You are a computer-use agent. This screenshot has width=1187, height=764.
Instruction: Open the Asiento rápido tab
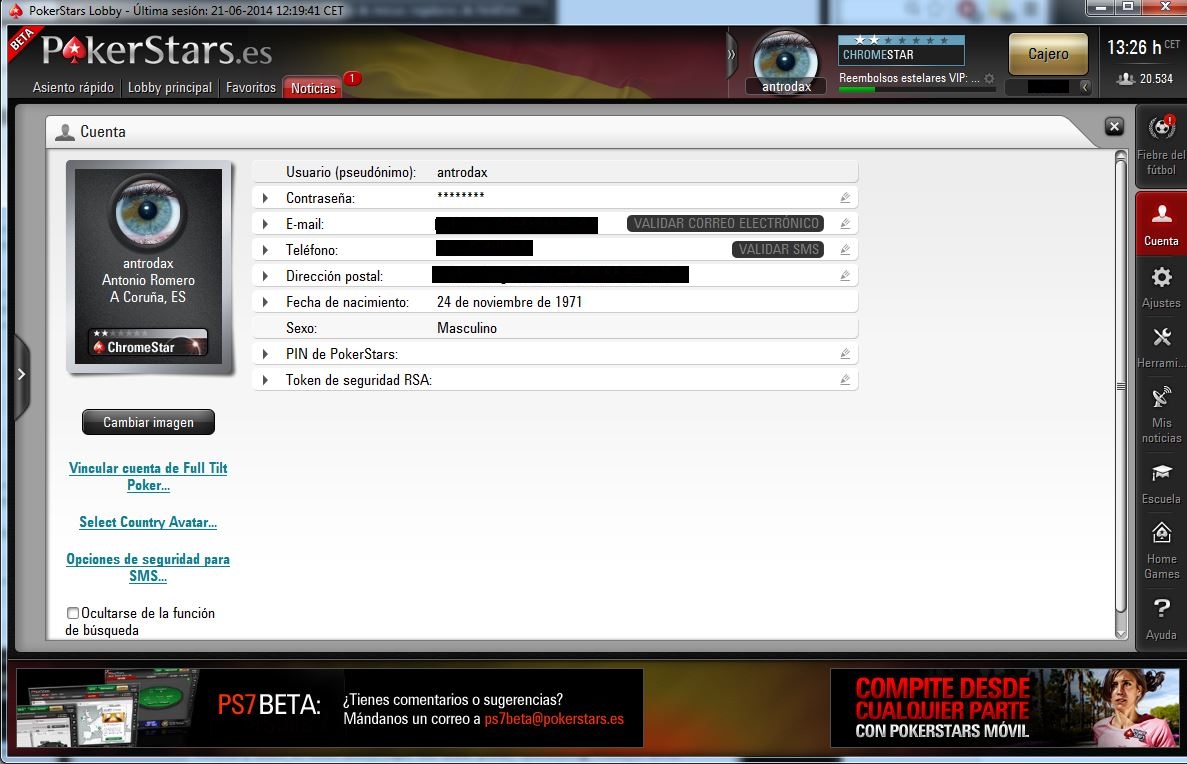click(73, 88)
